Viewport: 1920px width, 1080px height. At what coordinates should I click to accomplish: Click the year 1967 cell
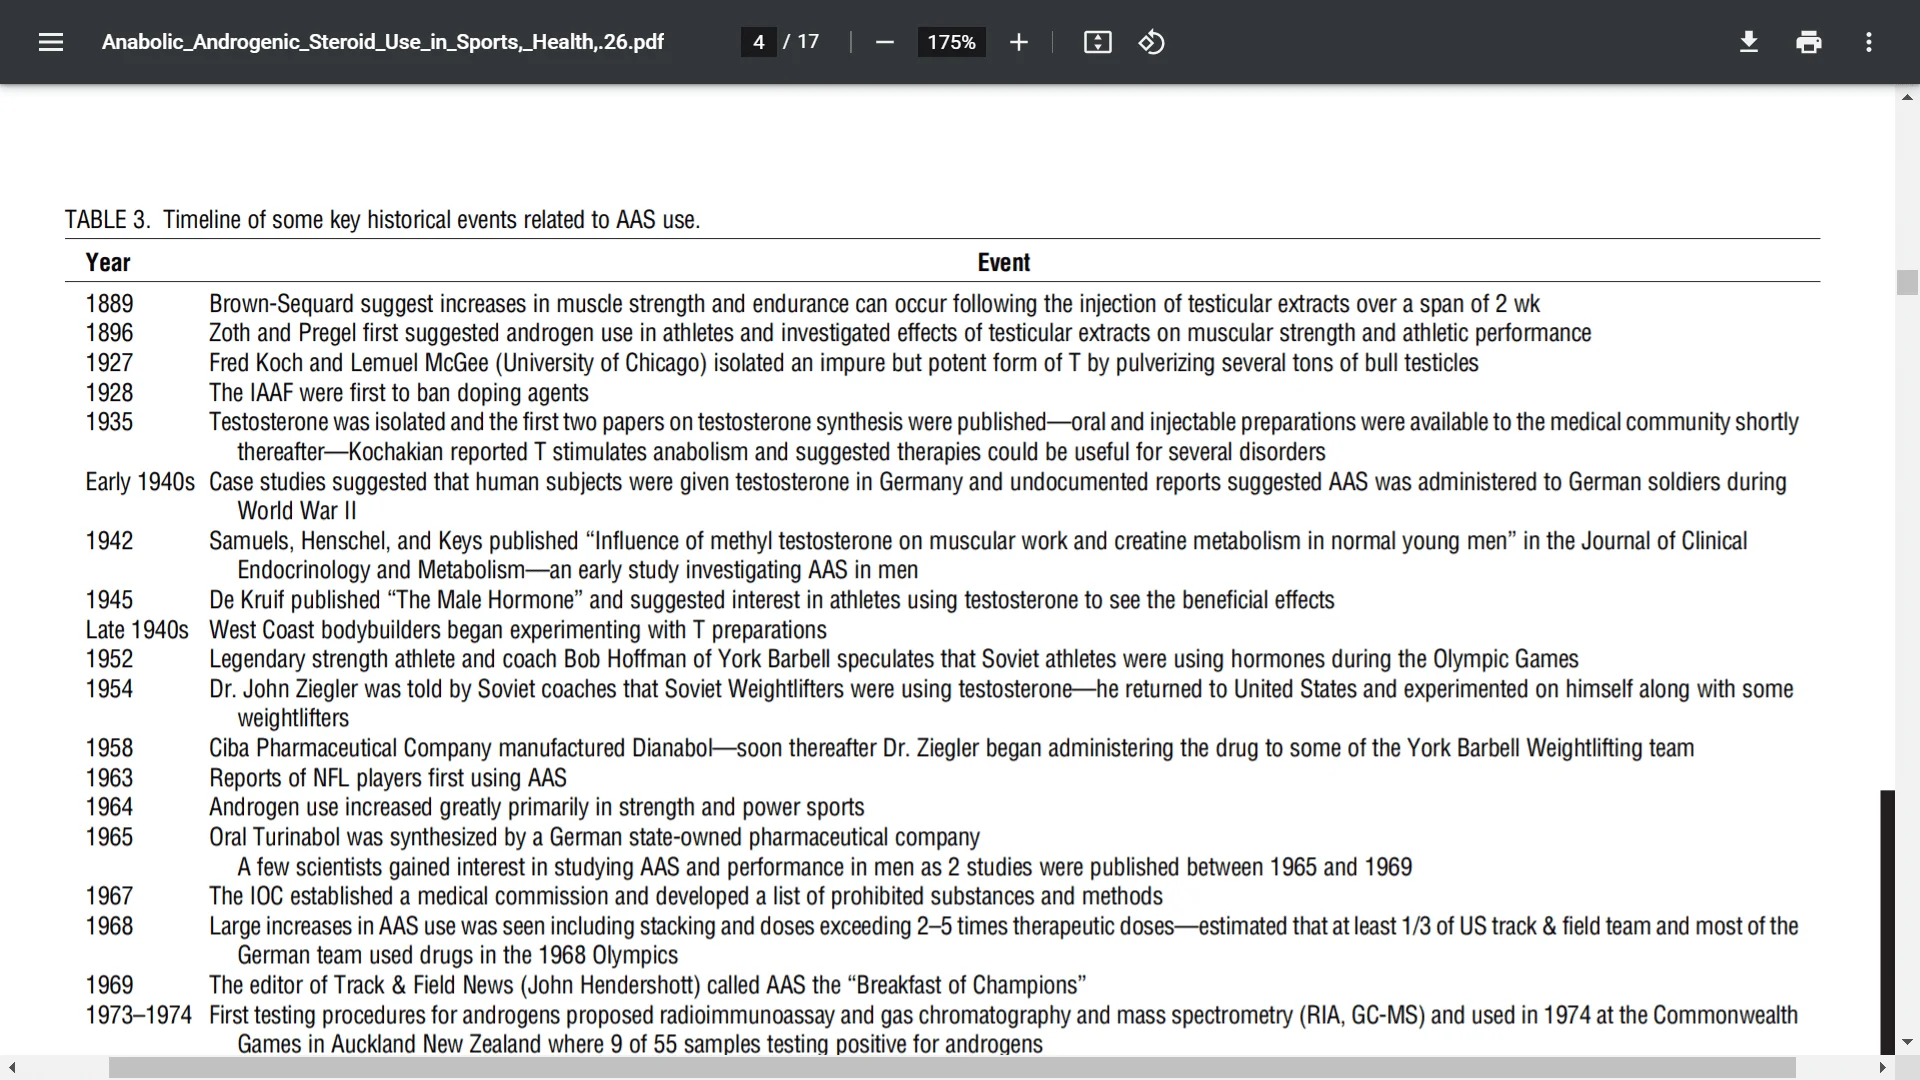click(109, 896)
